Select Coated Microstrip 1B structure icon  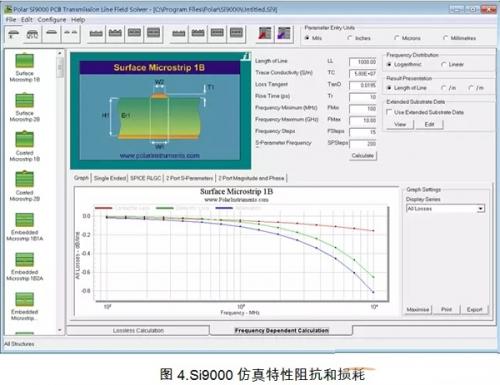25,140
